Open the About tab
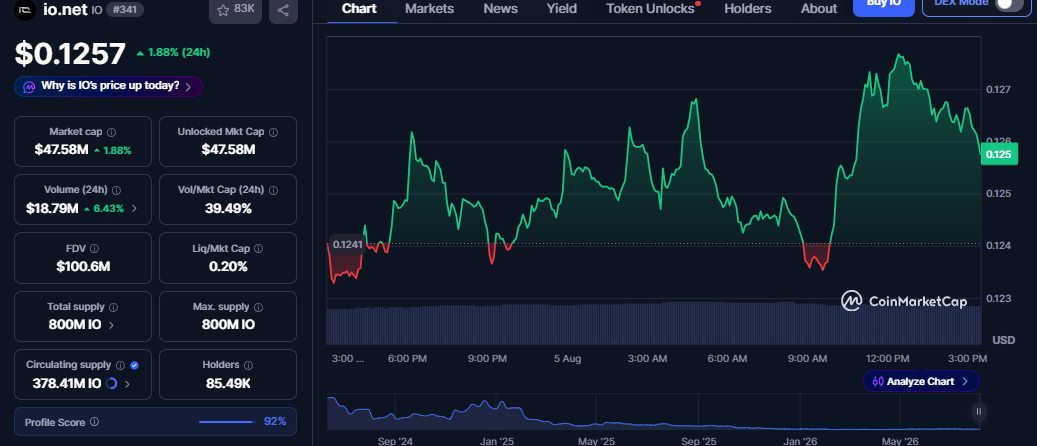Image resolution: width=1037 pixels, height=446 pixels. click(819, 9)
